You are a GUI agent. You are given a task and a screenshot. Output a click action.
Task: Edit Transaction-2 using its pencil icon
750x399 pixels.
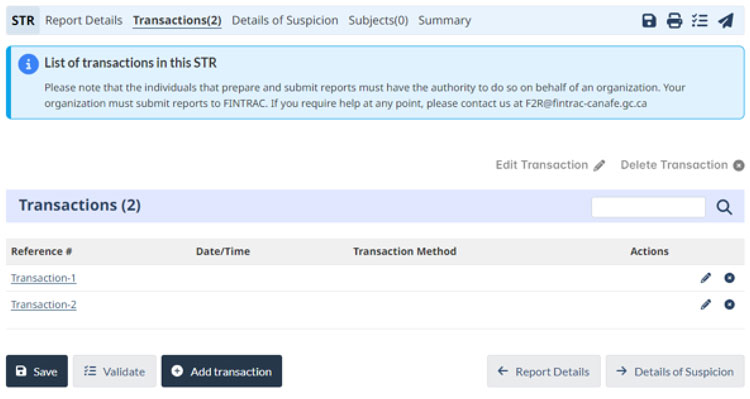click(x=706, y=305)
